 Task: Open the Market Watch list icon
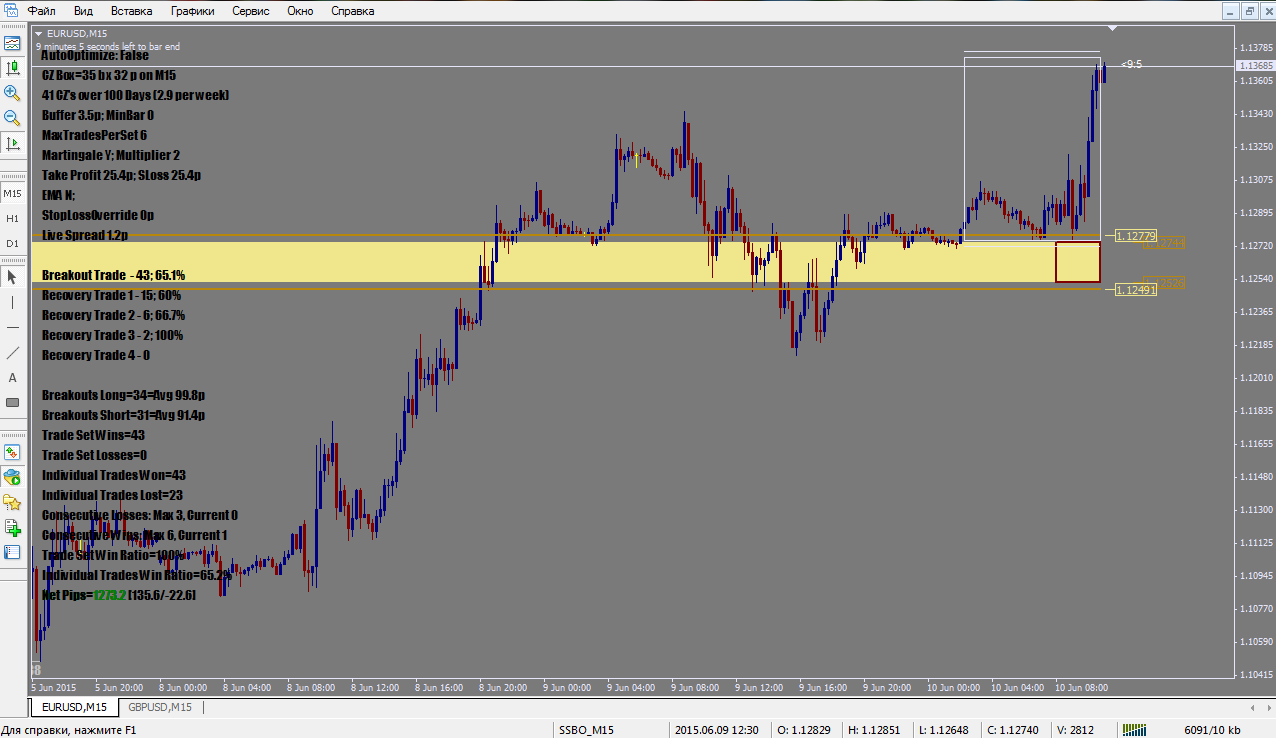point(12,552)
